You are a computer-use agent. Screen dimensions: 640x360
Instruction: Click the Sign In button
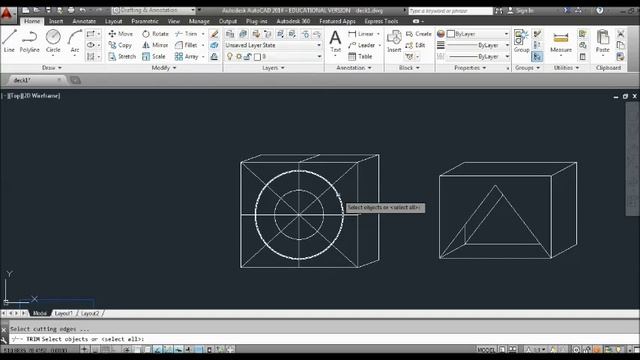521,11
